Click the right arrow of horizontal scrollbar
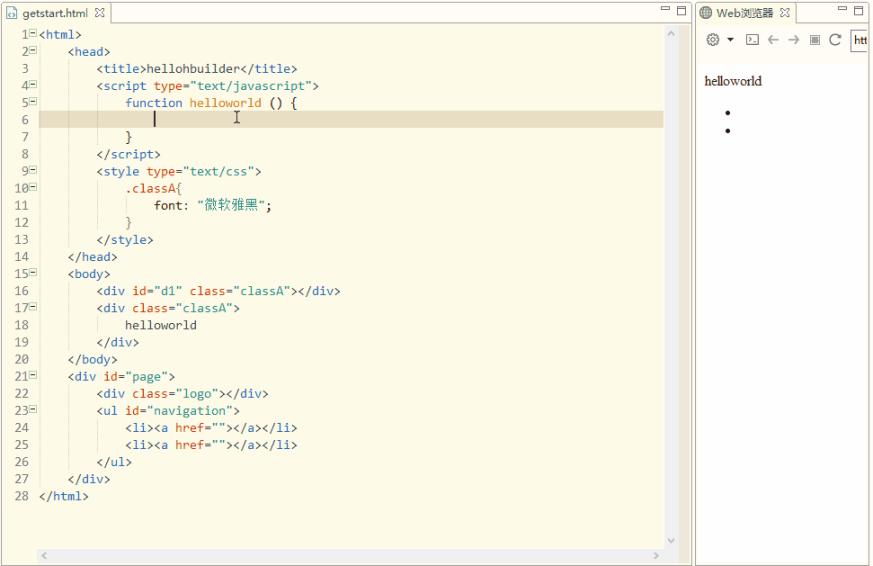The image size is (873, 566). click(x=656, y=555)
